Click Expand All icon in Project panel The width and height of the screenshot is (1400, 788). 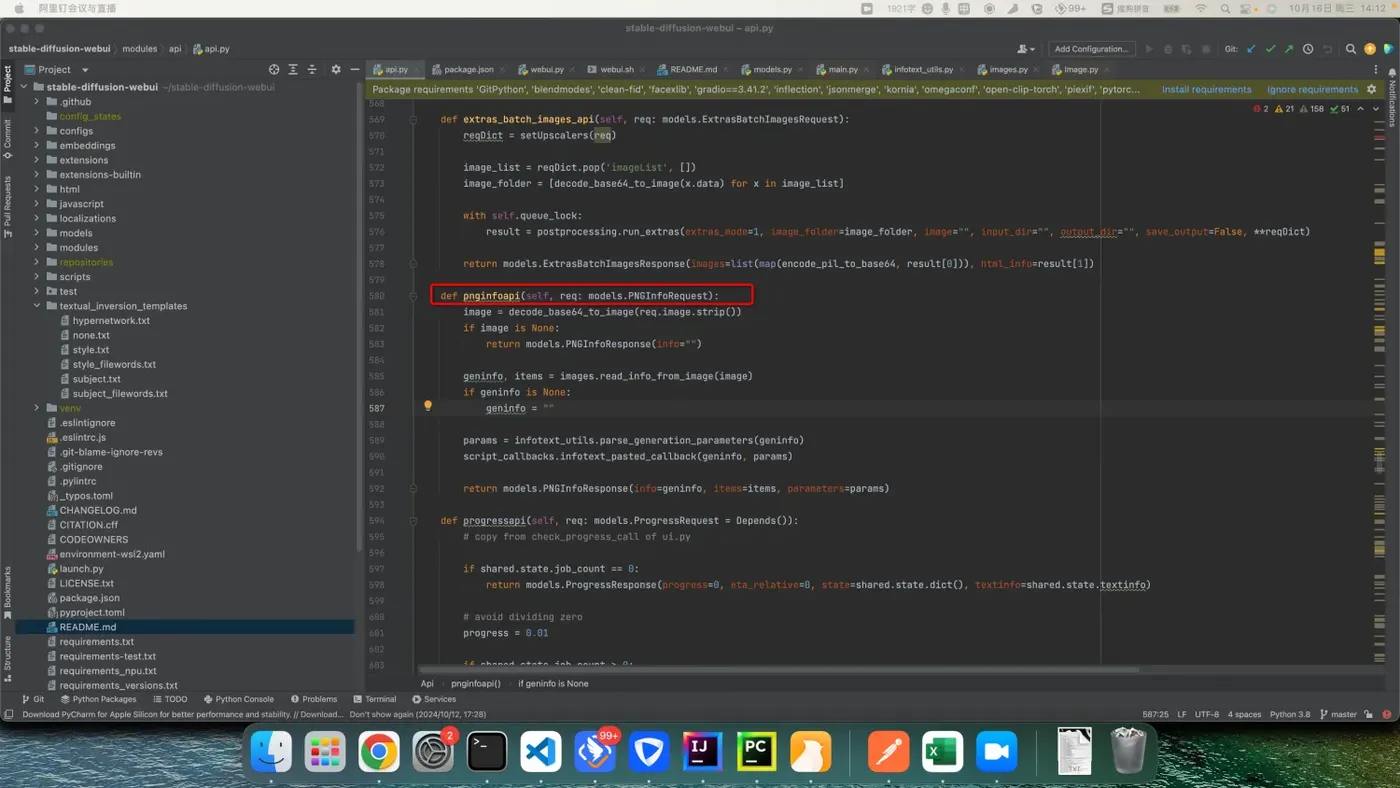point(293,70)
